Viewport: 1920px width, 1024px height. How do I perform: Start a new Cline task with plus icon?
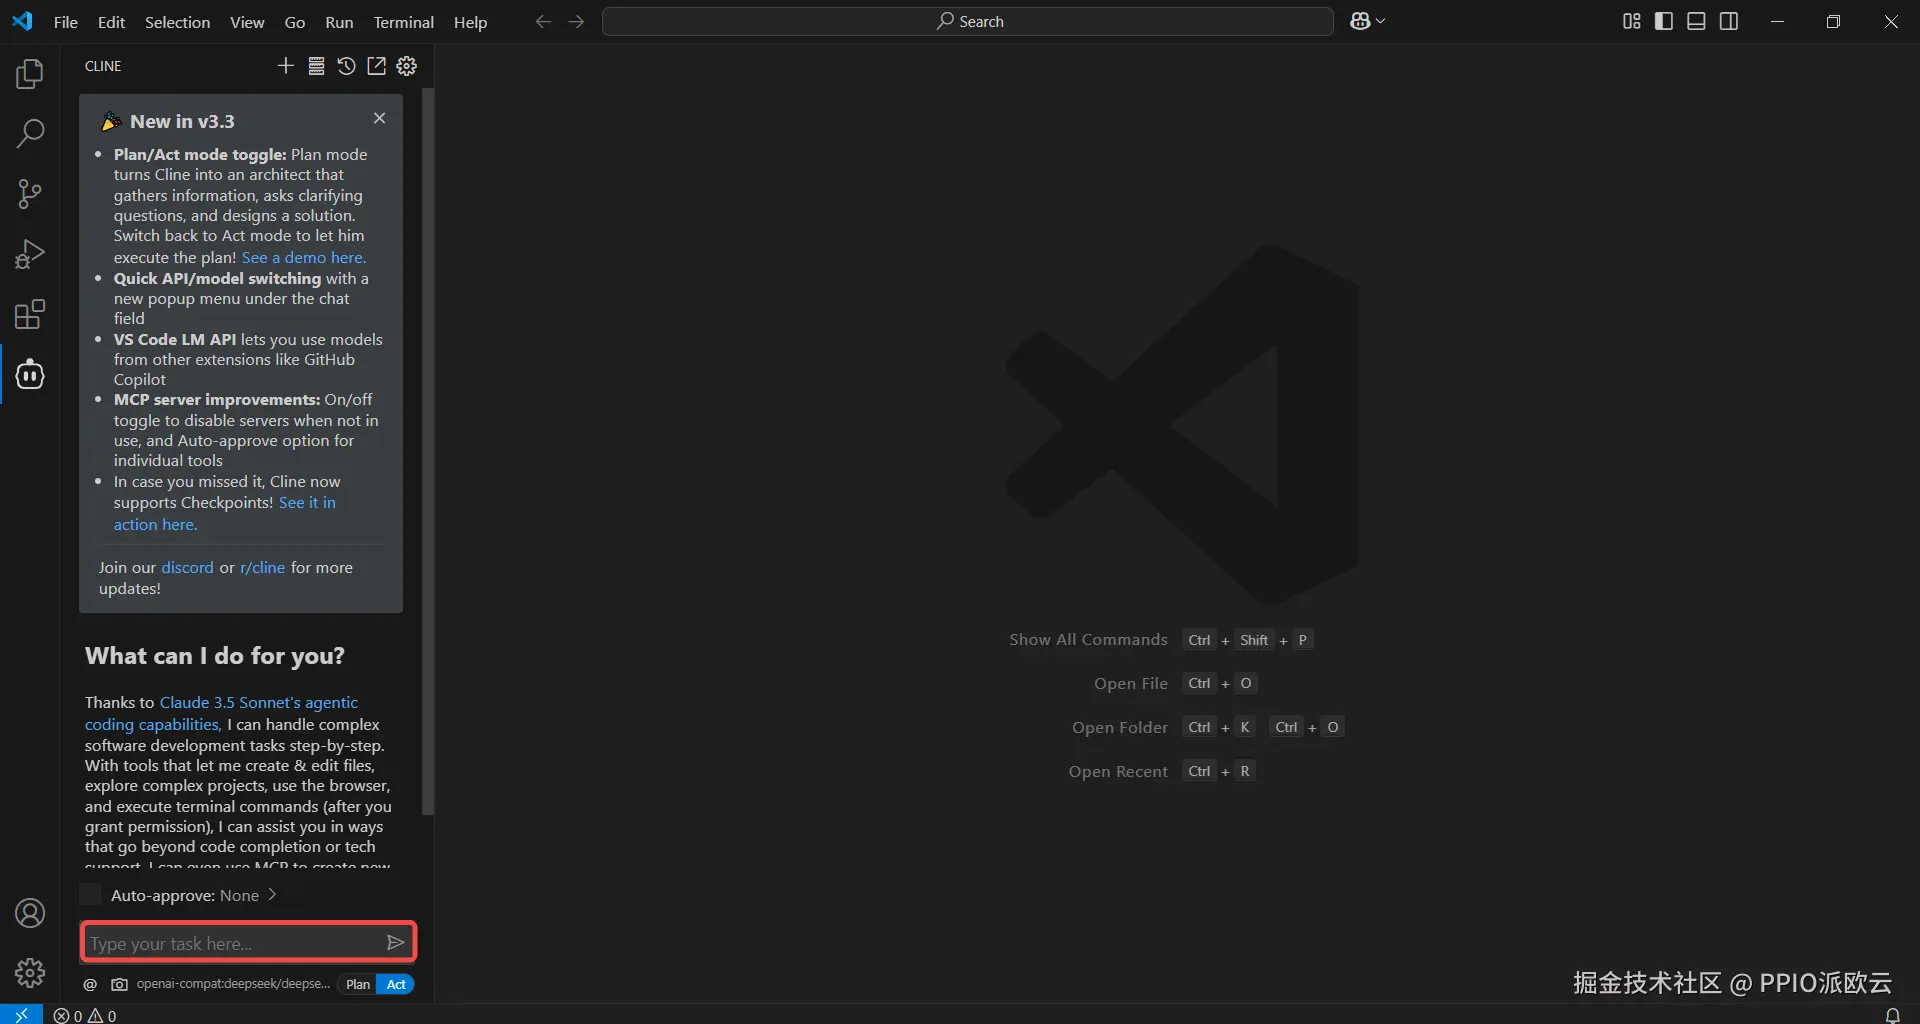pyautogui.click(x=286, y=66)
